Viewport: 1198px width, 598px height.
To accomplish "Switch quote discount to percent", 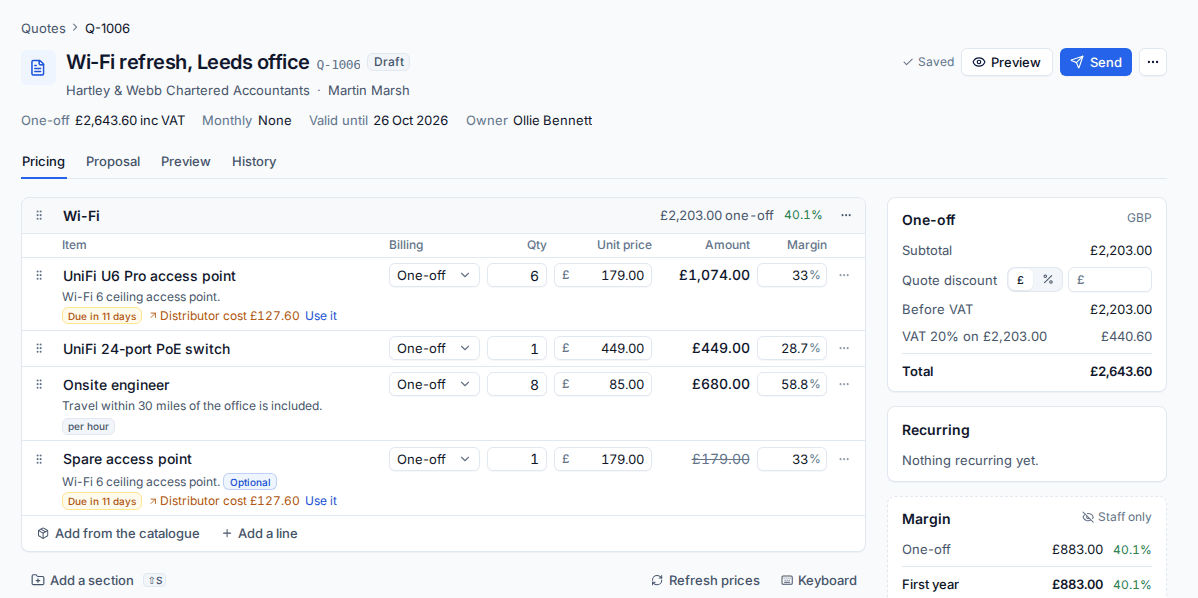I will click(1048, 280).
